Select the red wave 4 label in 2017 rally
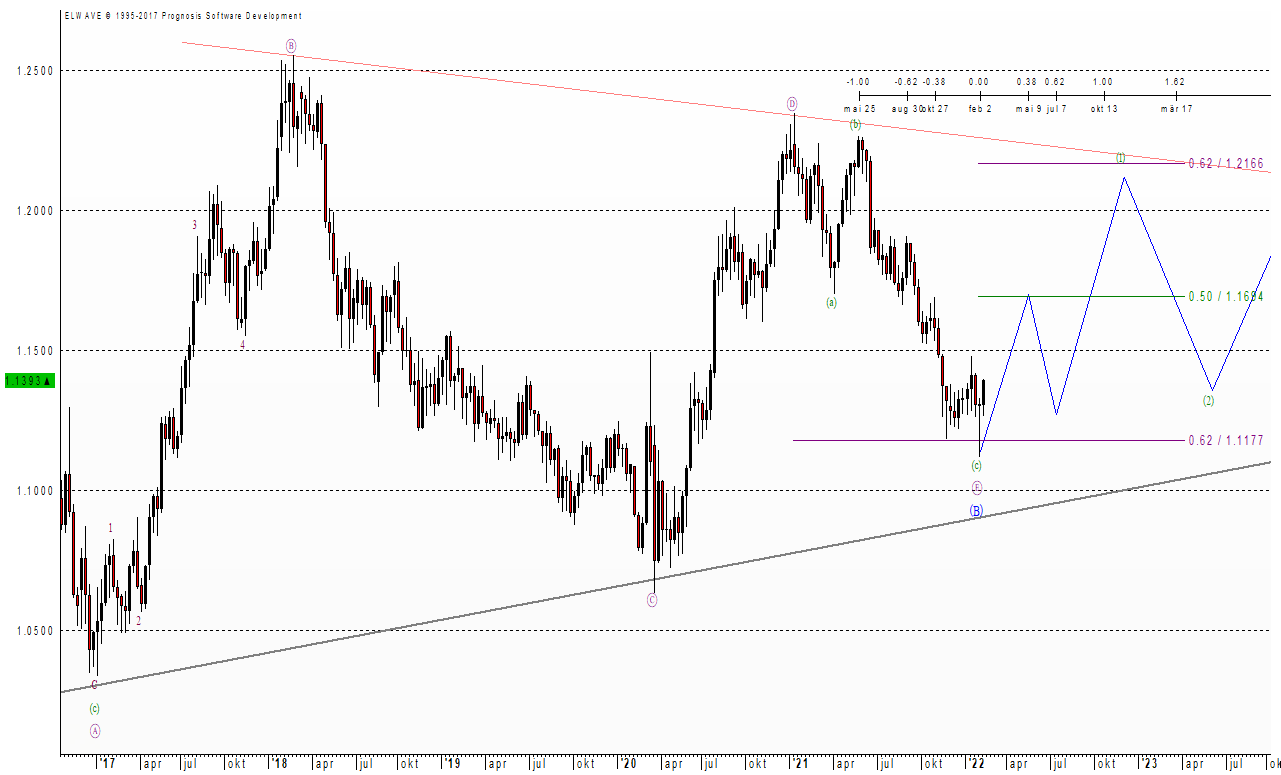Screen dimensions: 1281x775 (242, 345)
